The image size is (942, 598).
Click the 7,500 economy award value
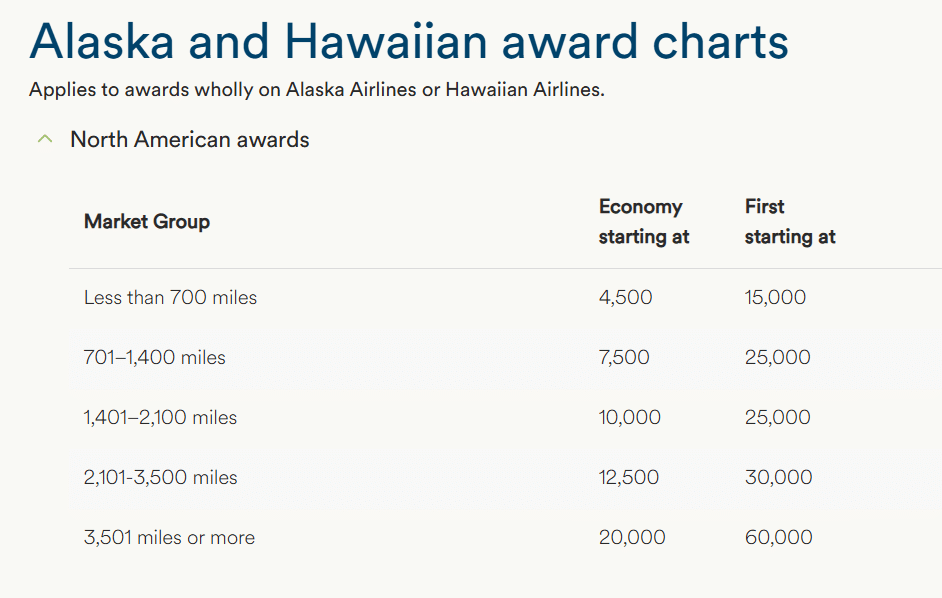click(624, 357)
